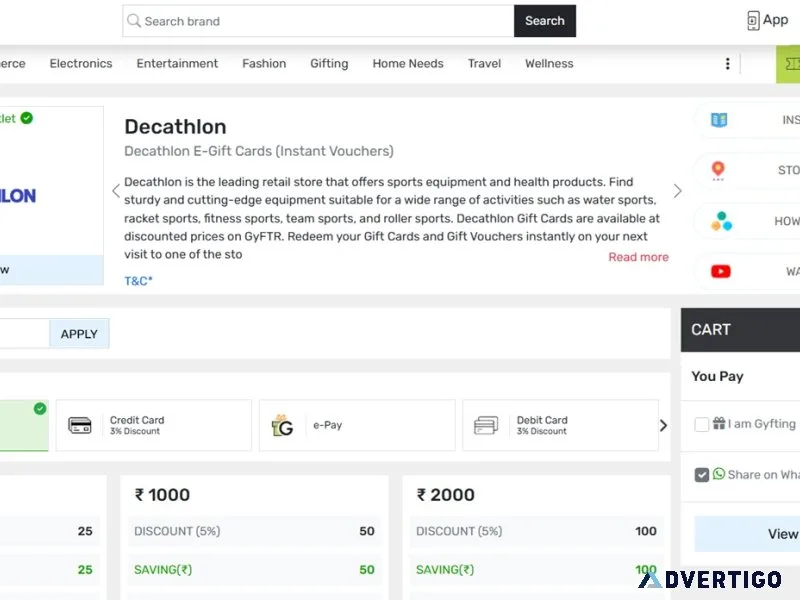Click DISCOUNT (5%) row in ₹1000 card
The height and width of the screenshot is (600, 800).
254,531
